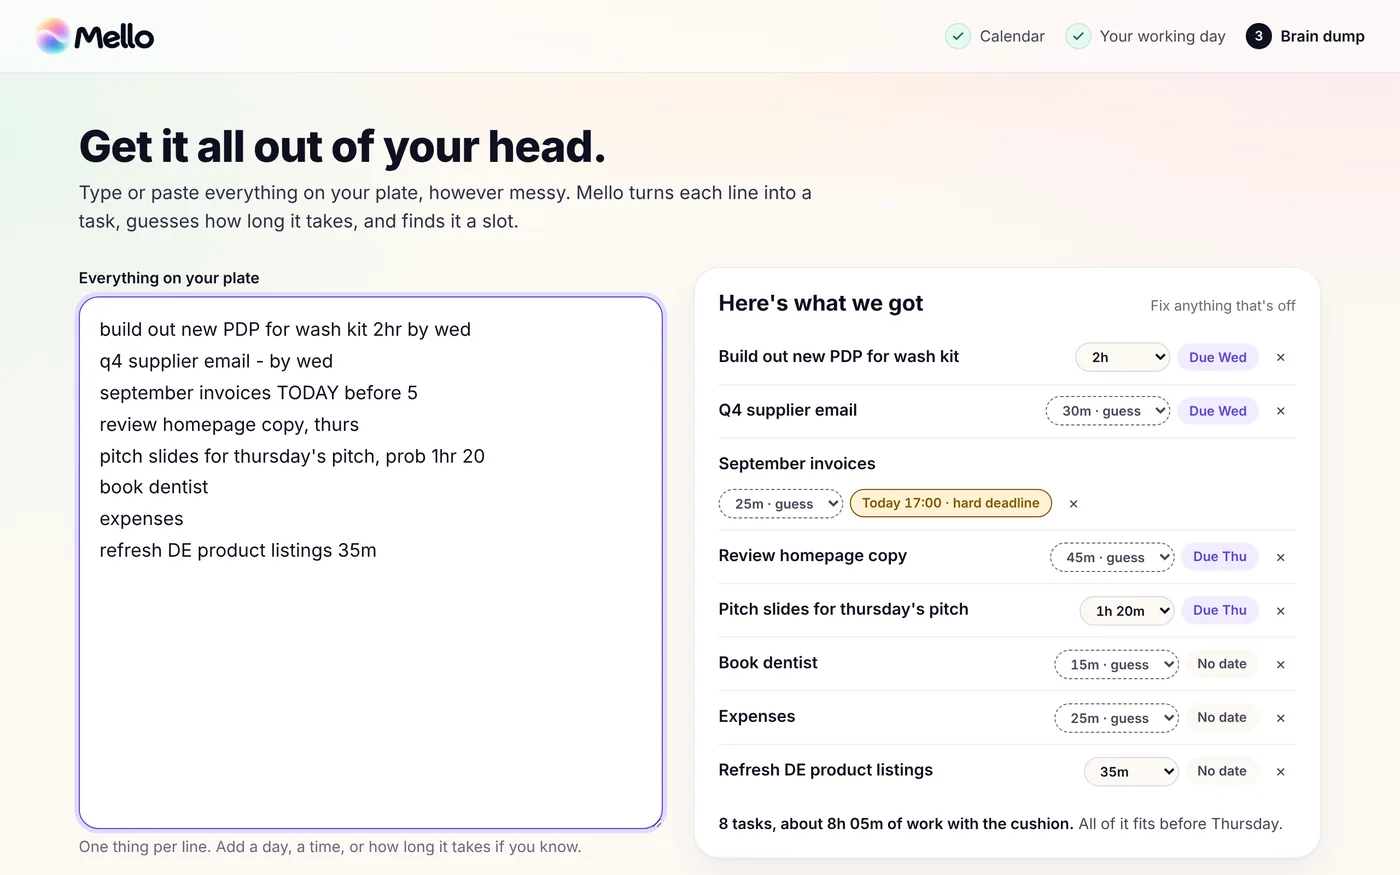Click Today 17:00 hard deadline tag
1400x875 pixels.
click(x=950, y=503)
